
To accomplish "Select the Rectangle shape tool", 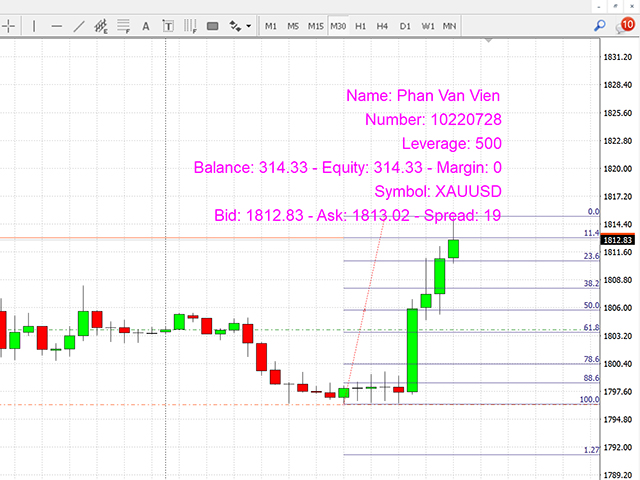I will (213, 27).
